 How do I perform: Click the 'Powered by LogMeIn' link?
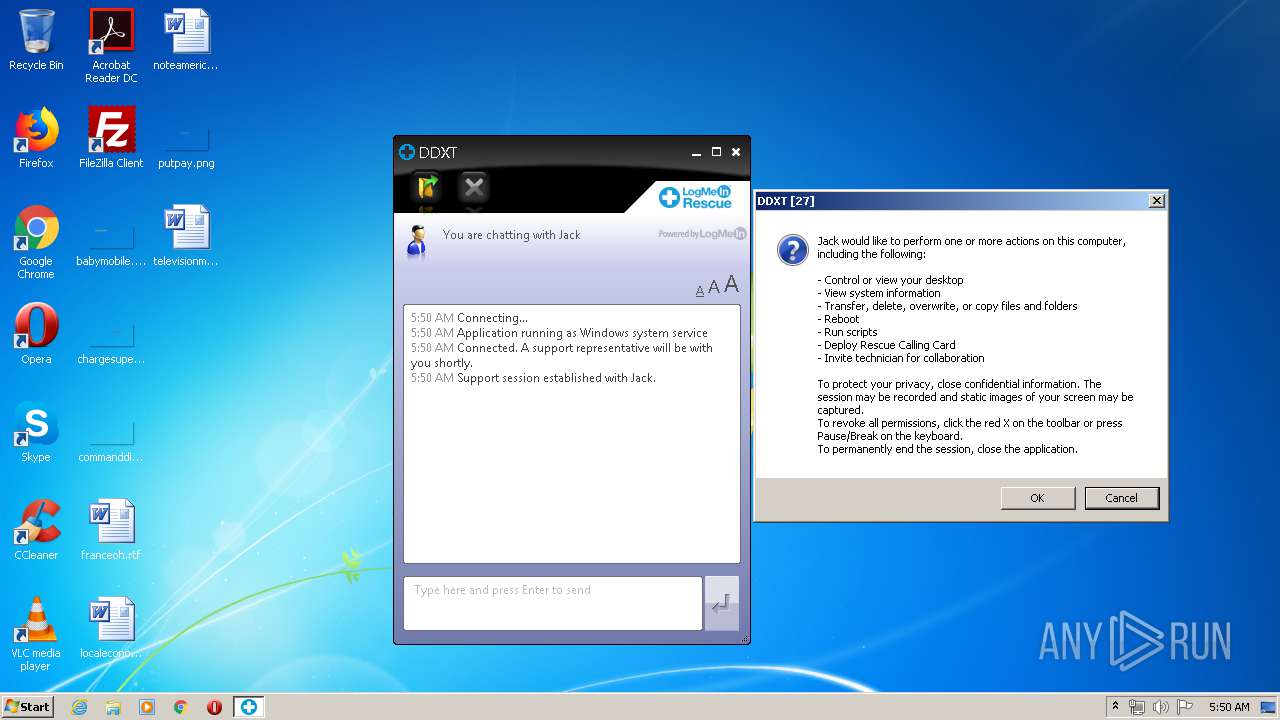(702, 234)
